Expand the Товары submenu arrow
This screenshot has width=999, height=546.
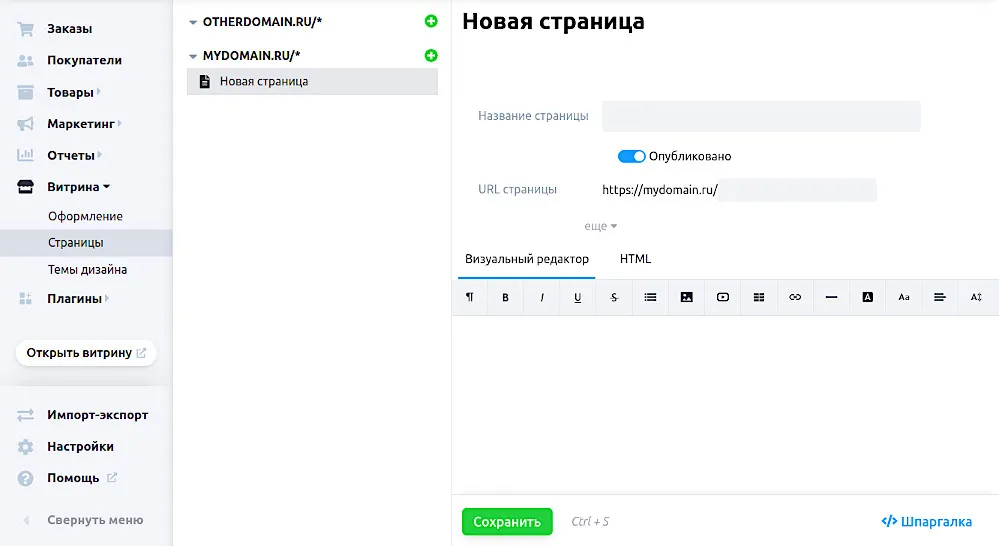click(x=99, y=92)
